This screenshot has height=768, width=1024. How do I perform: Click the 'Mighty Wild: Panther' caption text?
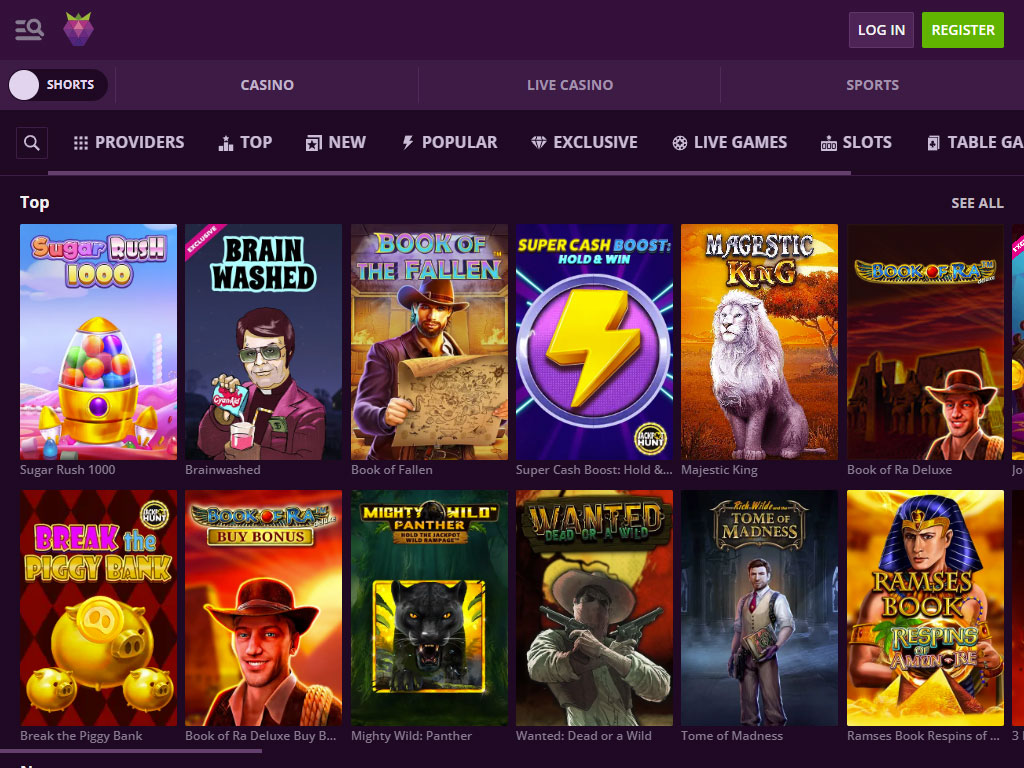tap(411, 735)
